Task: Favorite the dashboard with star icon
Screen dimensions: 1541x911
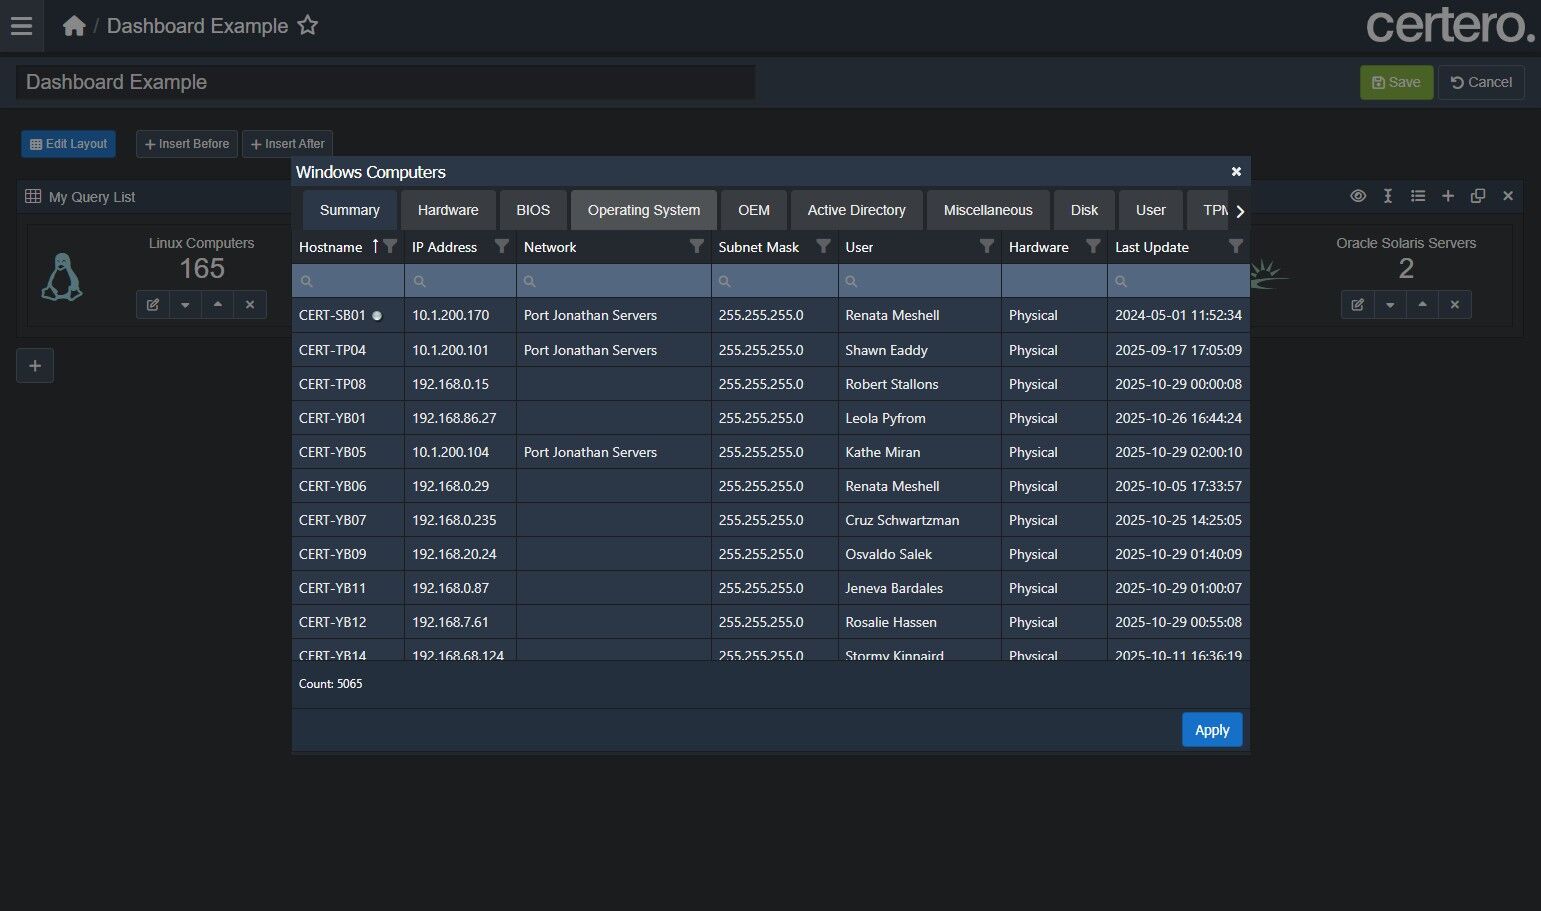Action: (308, 26)
